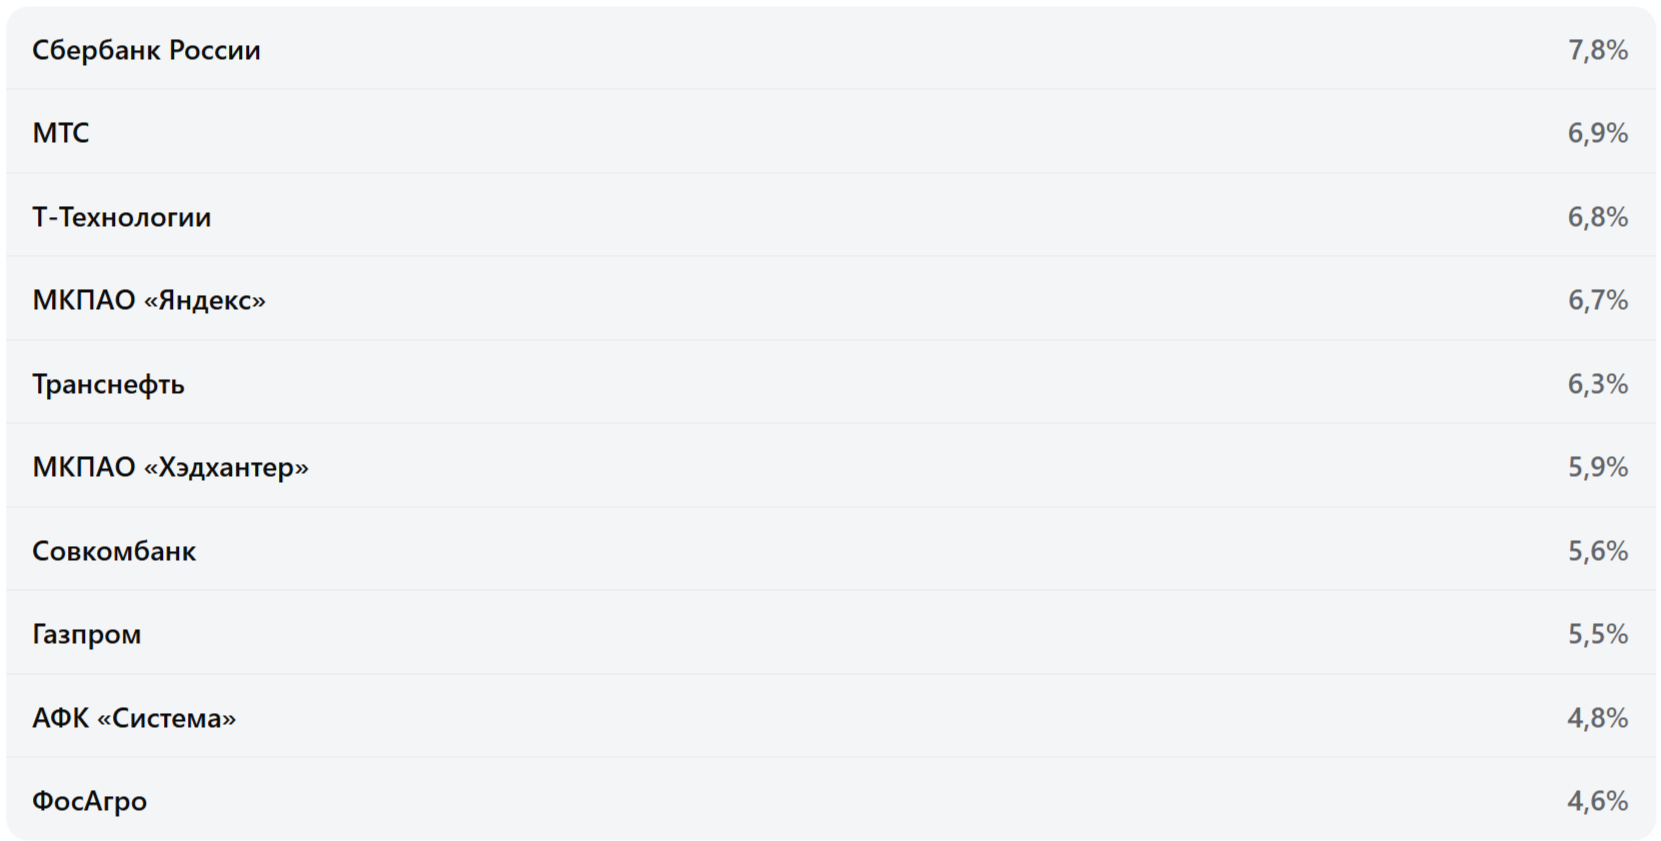The width and height of the screenshot is (1661, 841).
Task: Click the 5,6% Совкомбанк share
Action: tap(1597, 551)
